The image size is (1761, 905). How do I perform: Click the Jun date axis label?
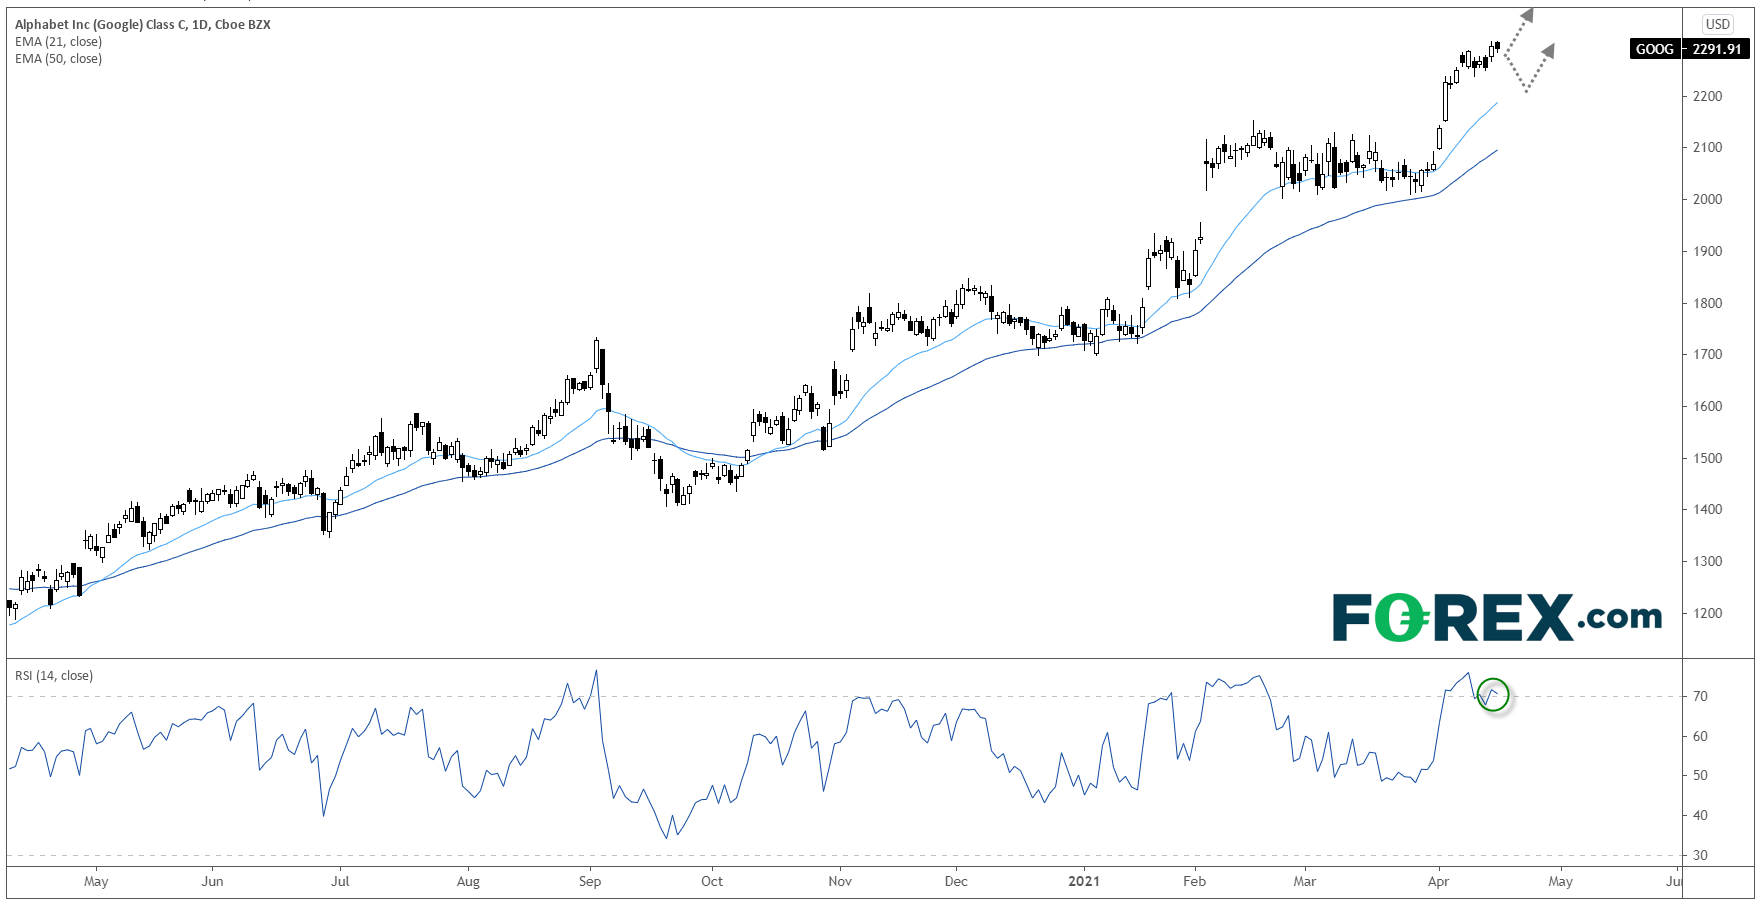point(212,881)
